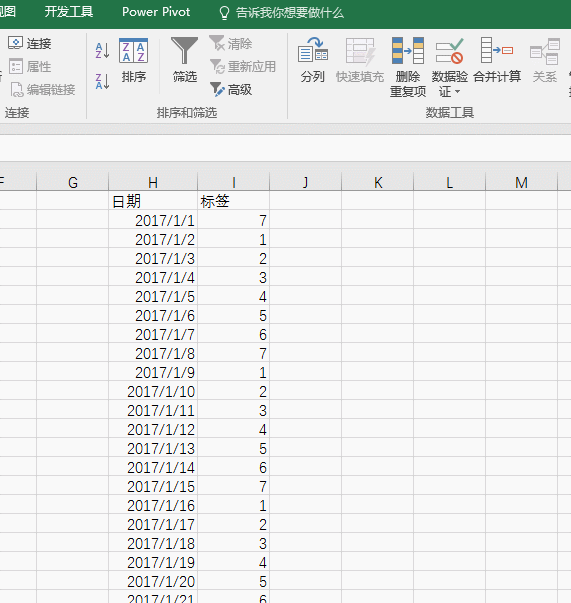
Task: Click 重新应用 reapply filter
Action: click(x=243, y=67)
